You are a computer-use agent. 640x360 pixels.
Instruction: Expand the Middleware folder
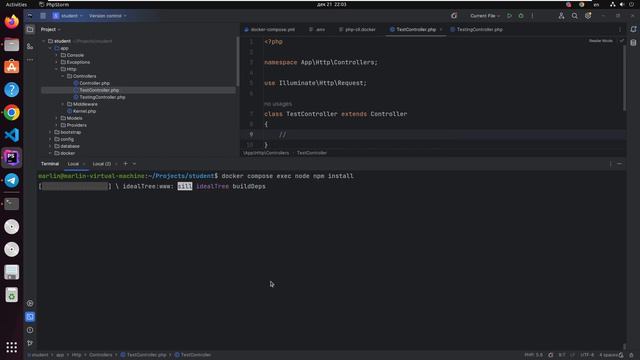click(63, 104)
